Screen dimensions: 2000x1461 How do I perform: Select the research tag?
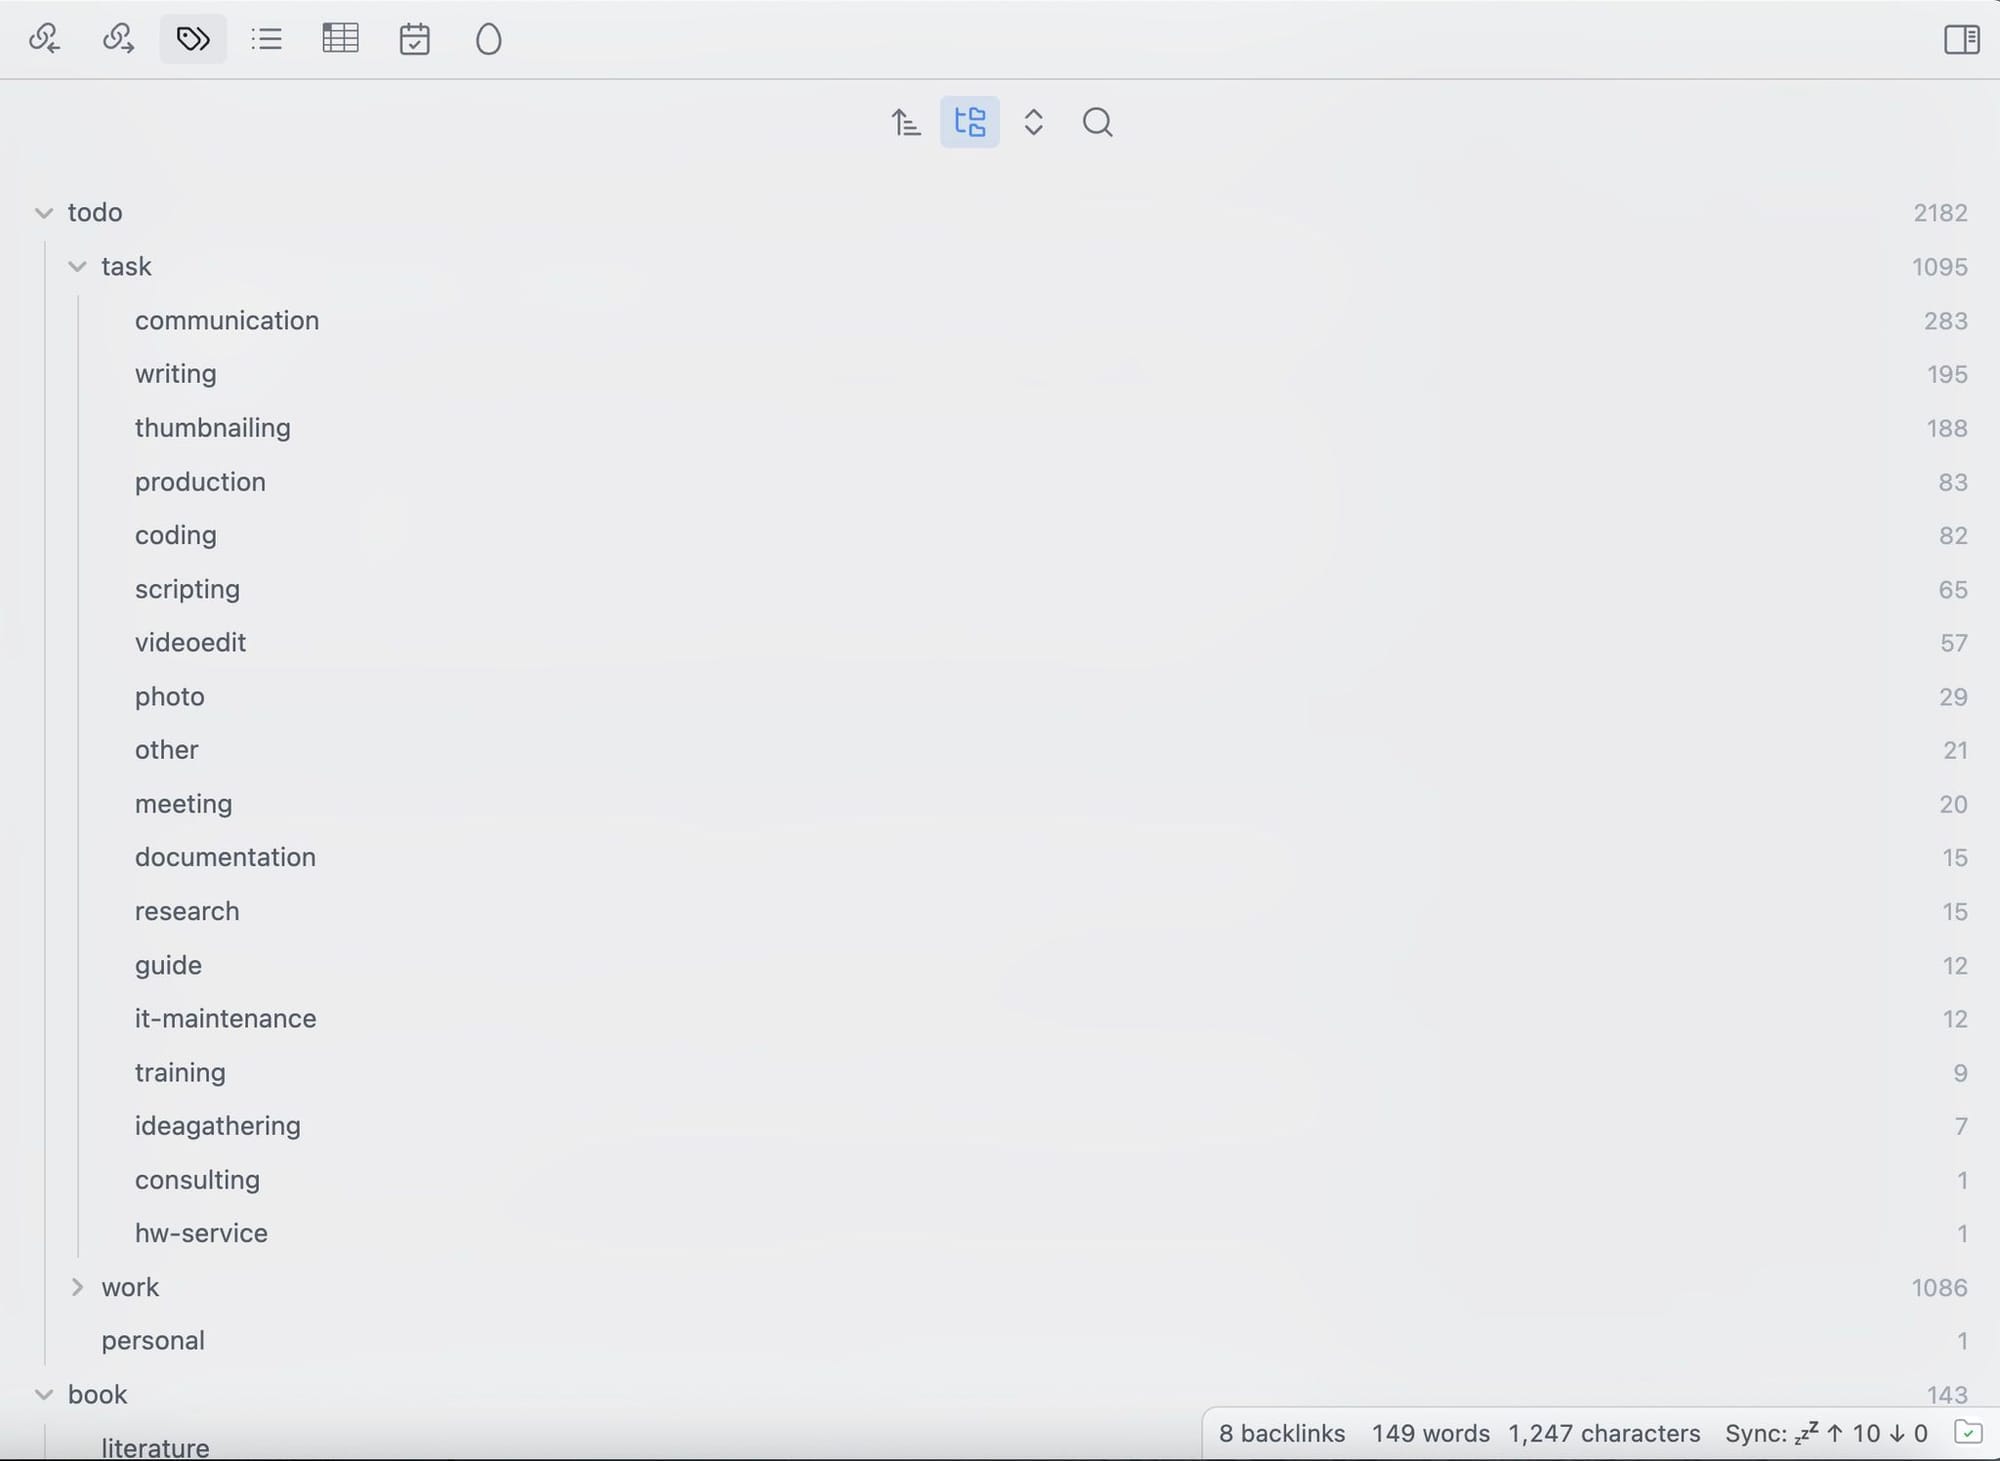pos(187,911)
